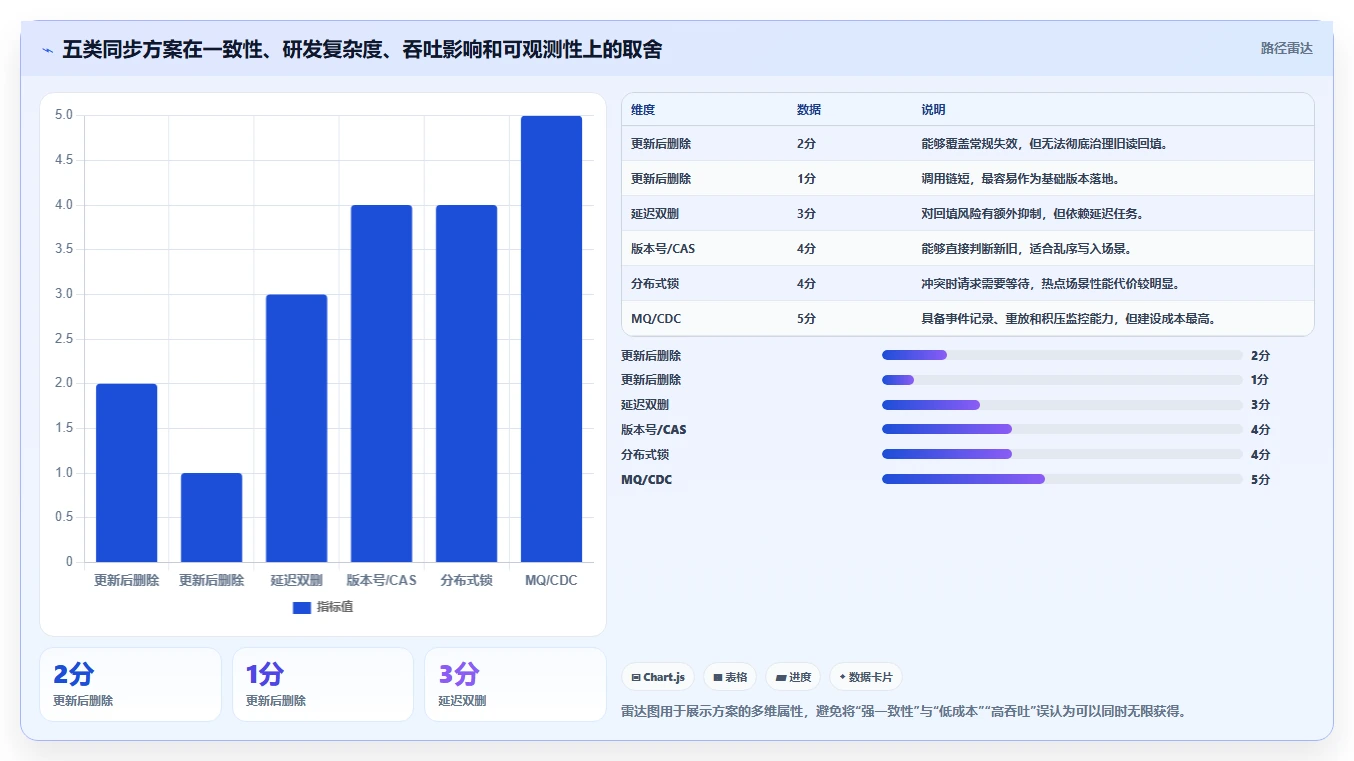
Task: Click the 说明 column header
Action: click(933, 110)
